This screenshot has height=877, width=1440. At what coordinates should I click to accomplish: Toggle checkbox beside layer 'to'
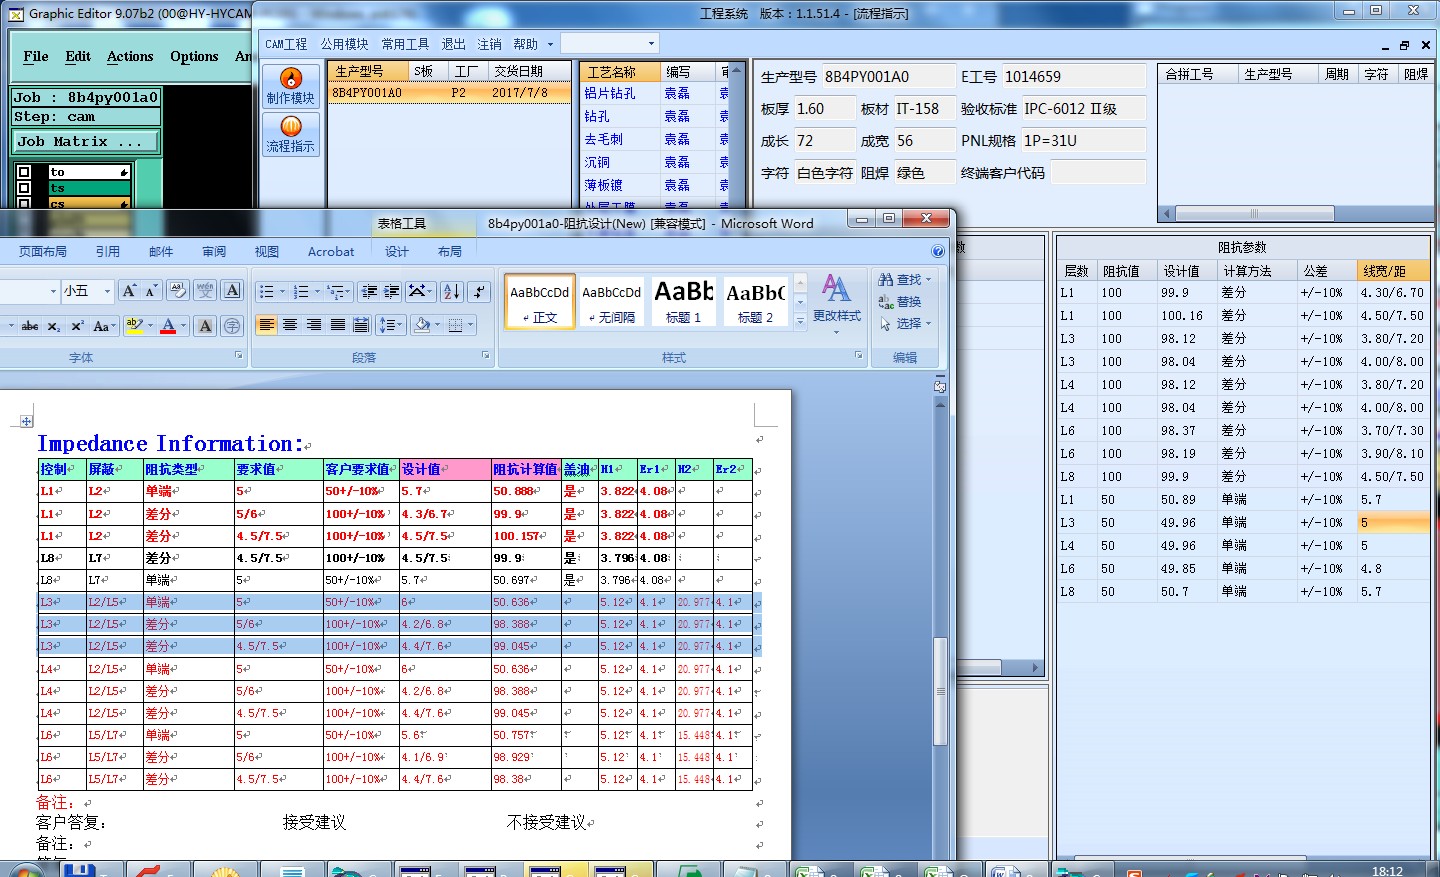24,172
